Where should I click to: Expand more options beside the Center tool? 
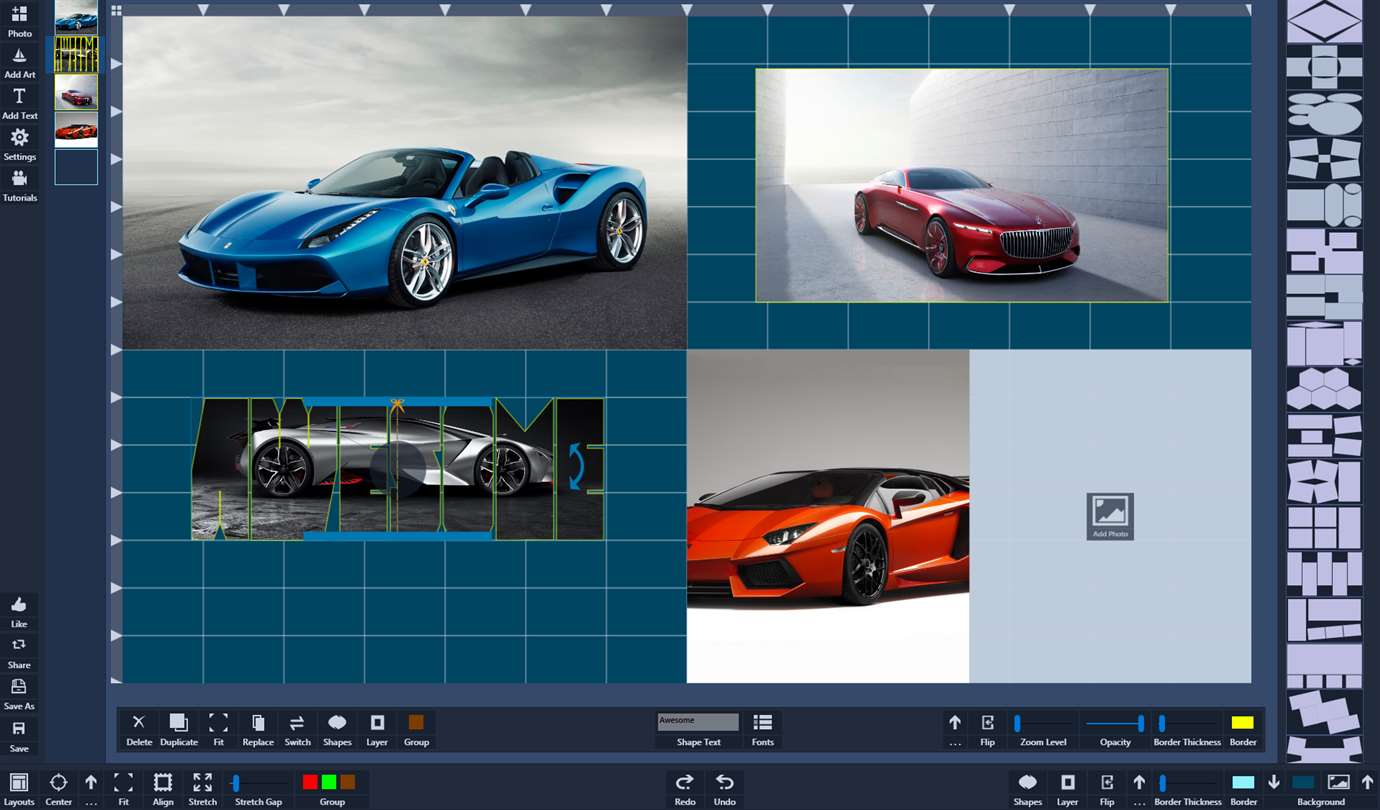coord(91,789)
